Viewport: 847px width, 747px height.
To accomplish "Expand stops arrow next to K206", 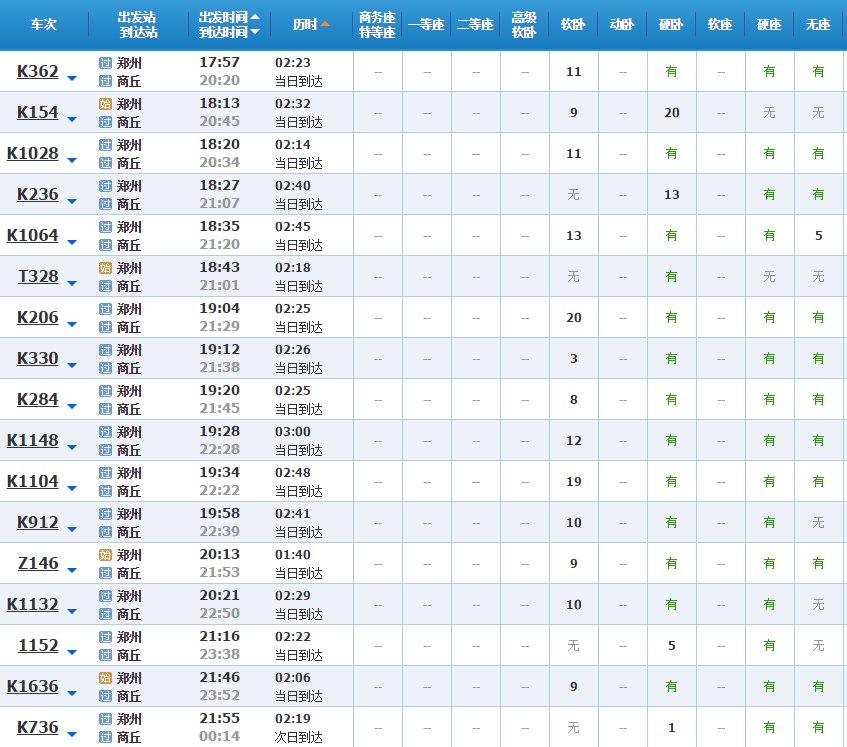I will (72, 325).
